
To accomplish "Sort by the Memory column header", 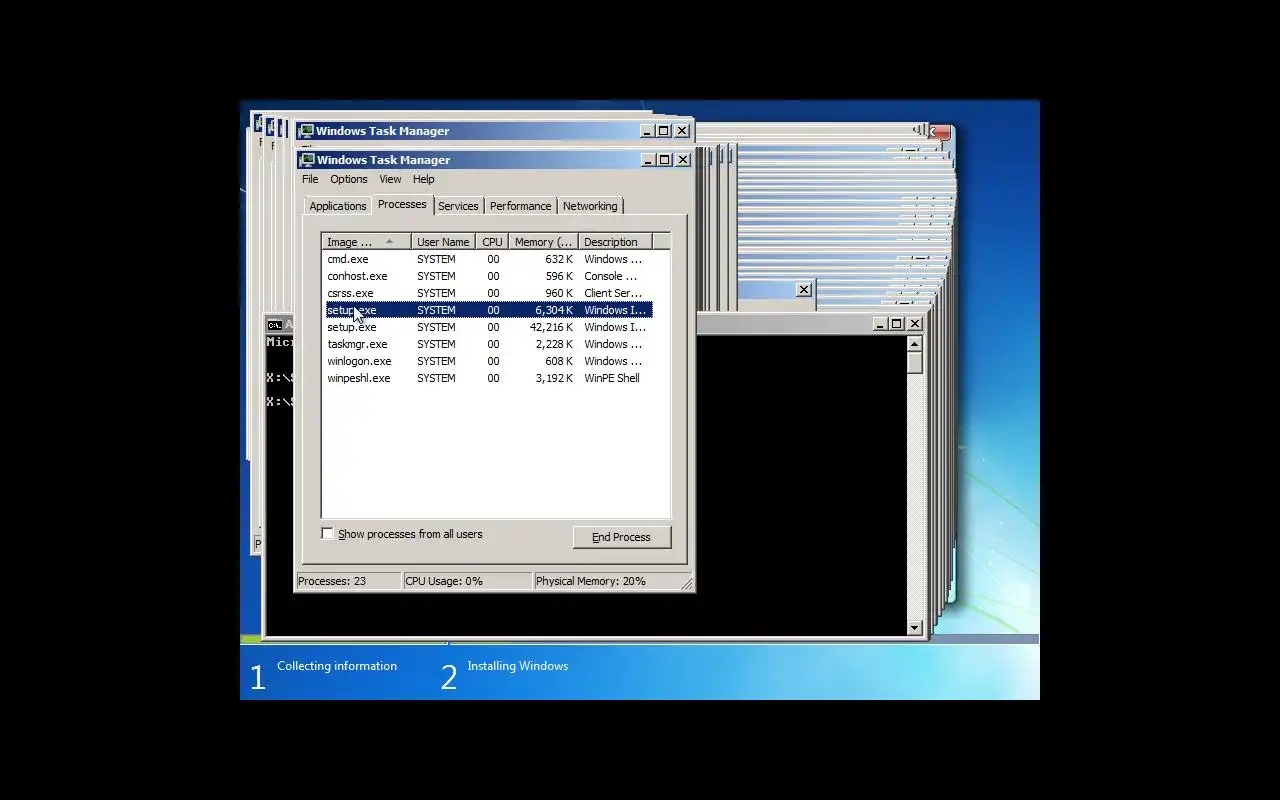I will (x=543, y=242).
